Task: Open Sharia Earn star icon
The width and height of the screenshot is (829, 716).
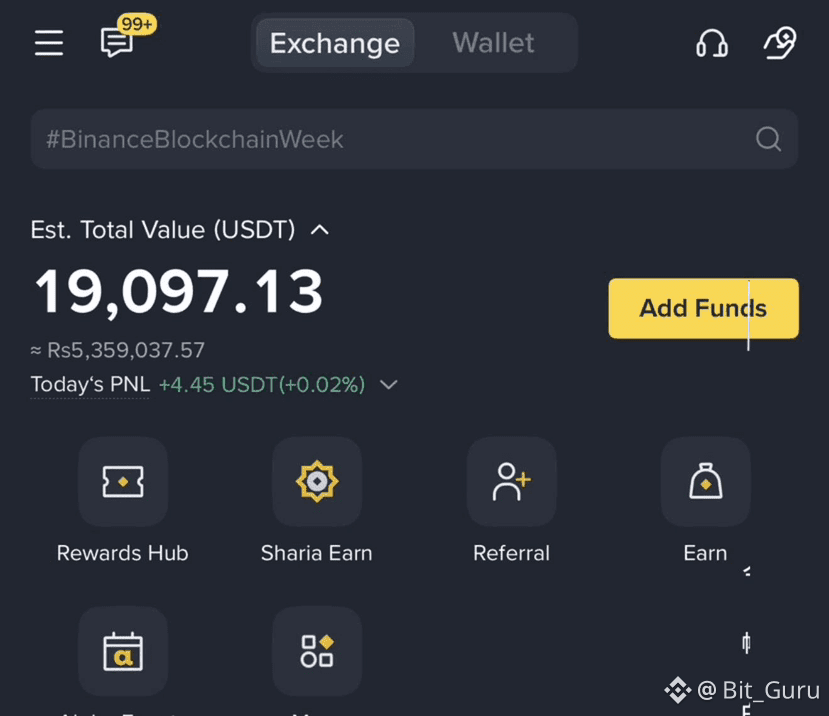Action: pyautogui.click(x=317, y=481)
